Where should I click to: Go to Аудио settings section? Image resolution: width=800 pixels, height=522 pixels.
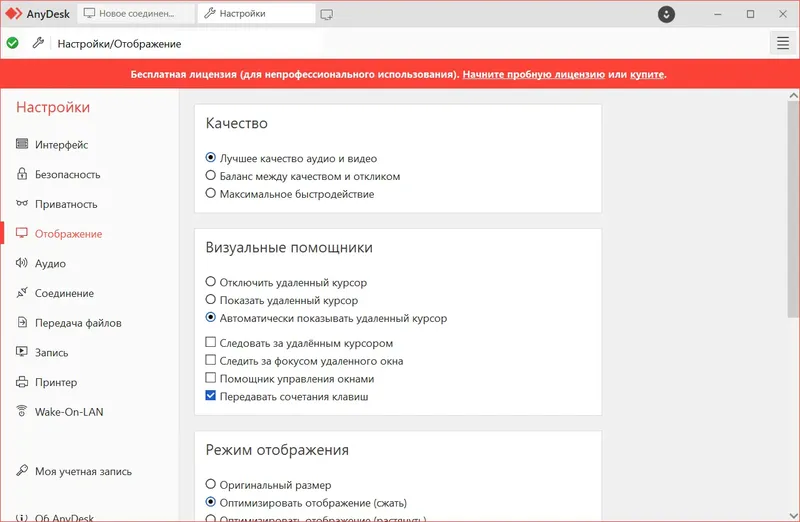tap(50, 263)
